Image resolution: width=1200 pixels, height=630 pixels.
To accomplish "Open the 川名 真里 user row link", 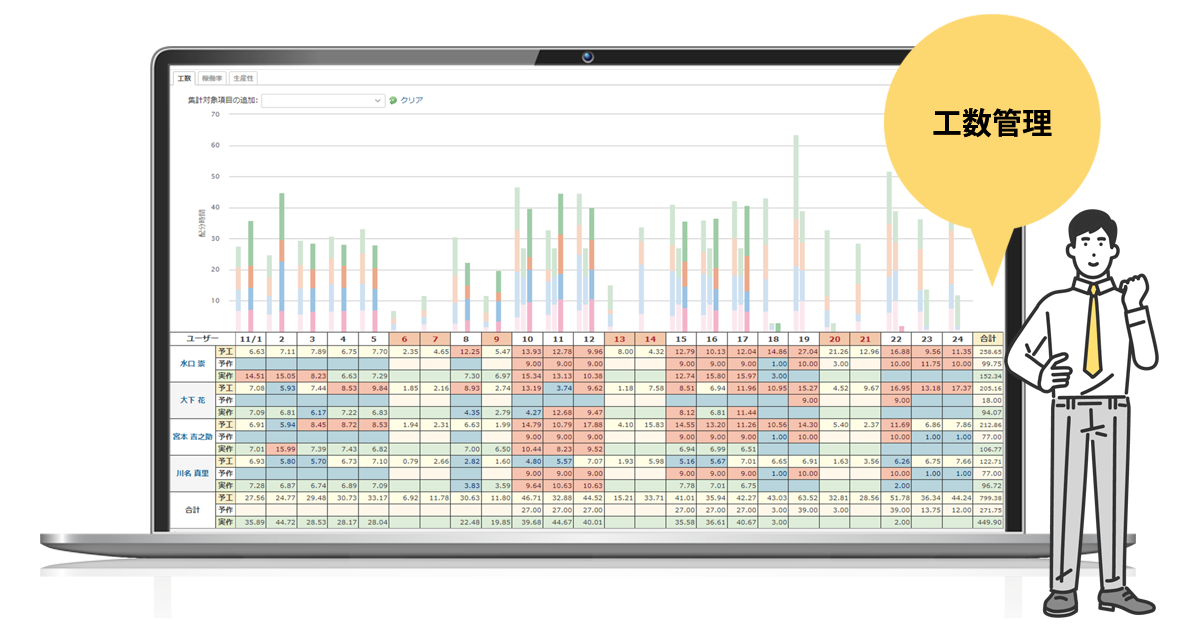I will 194,472.
